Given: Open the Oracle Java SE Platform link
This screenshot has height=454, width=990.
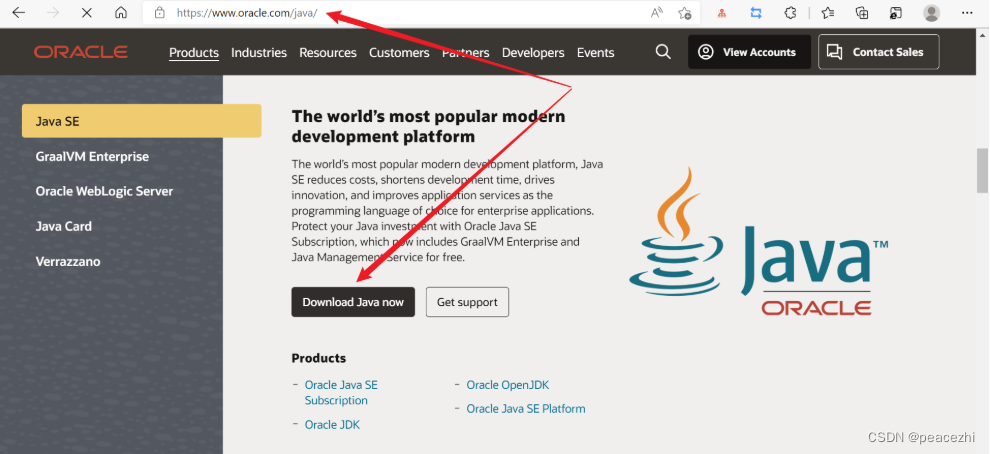Looking at the screenshot, I should [526, 409].
